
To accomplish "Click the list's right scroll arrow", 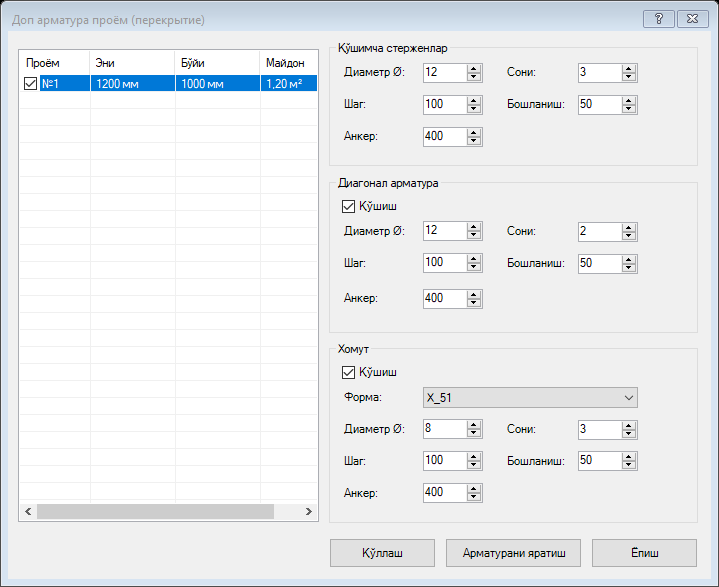I will pyautogui.click(x=309, y=511).
